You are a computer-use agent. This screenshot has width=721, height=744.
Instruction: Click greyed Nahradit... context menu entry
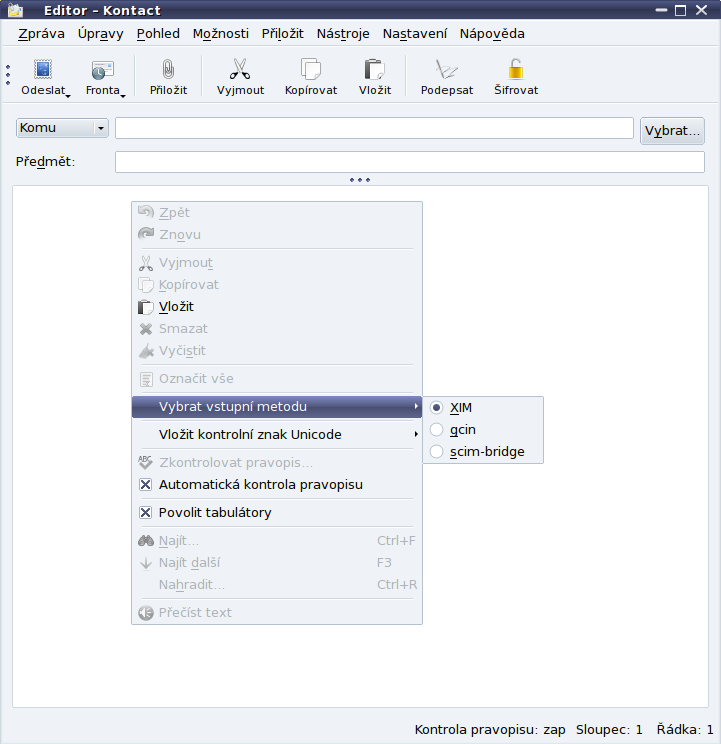click(x=277, y=585)
